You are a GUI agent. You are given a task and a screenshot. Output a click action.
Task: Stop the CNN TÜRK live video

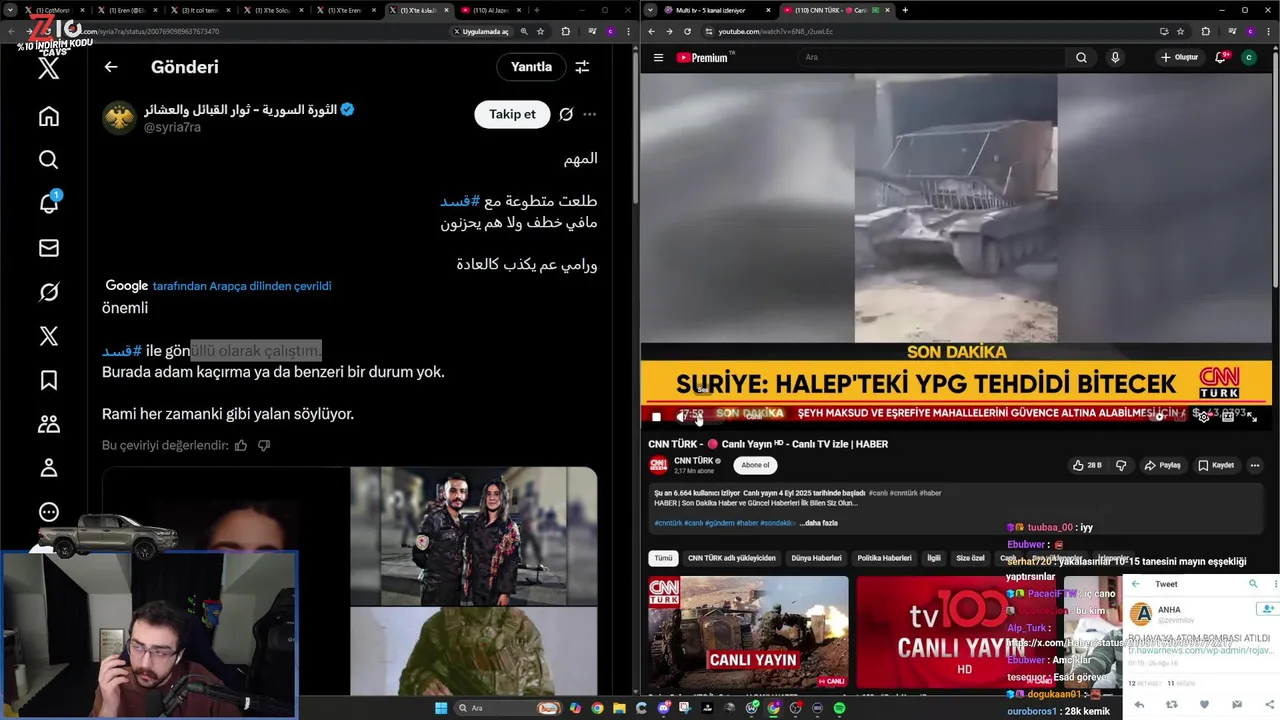656,416
